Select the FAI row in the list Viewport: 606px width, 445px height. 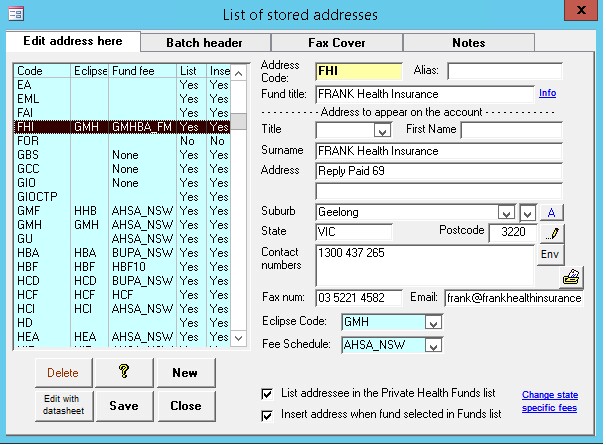click(122, 113)
